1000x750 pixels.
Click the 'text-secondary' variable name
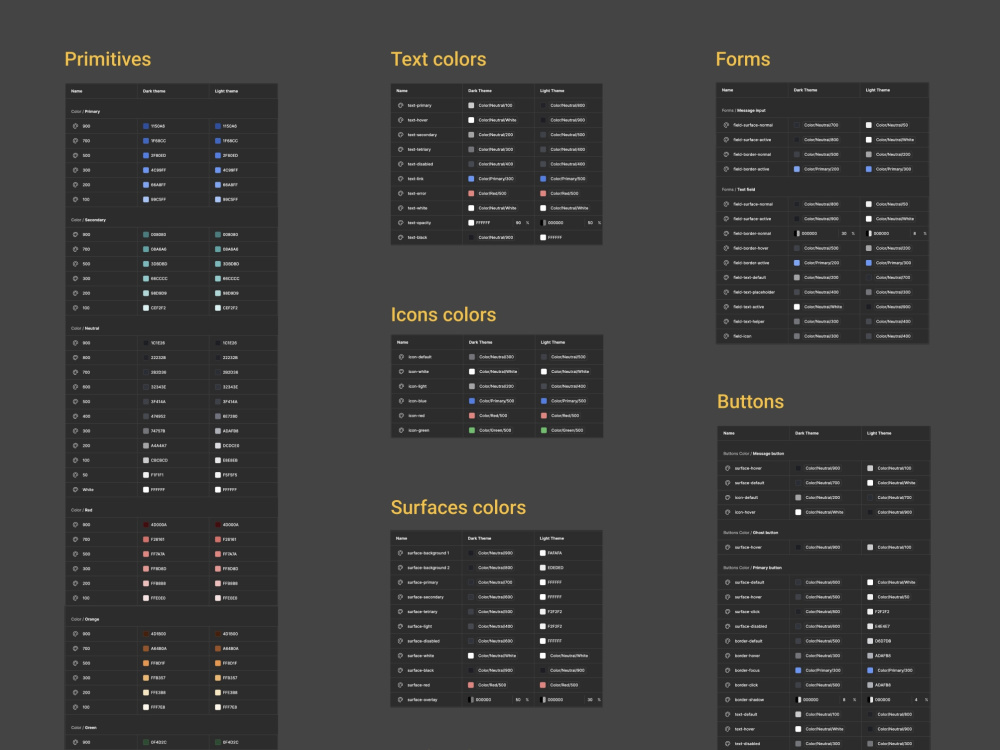[422, 135]
